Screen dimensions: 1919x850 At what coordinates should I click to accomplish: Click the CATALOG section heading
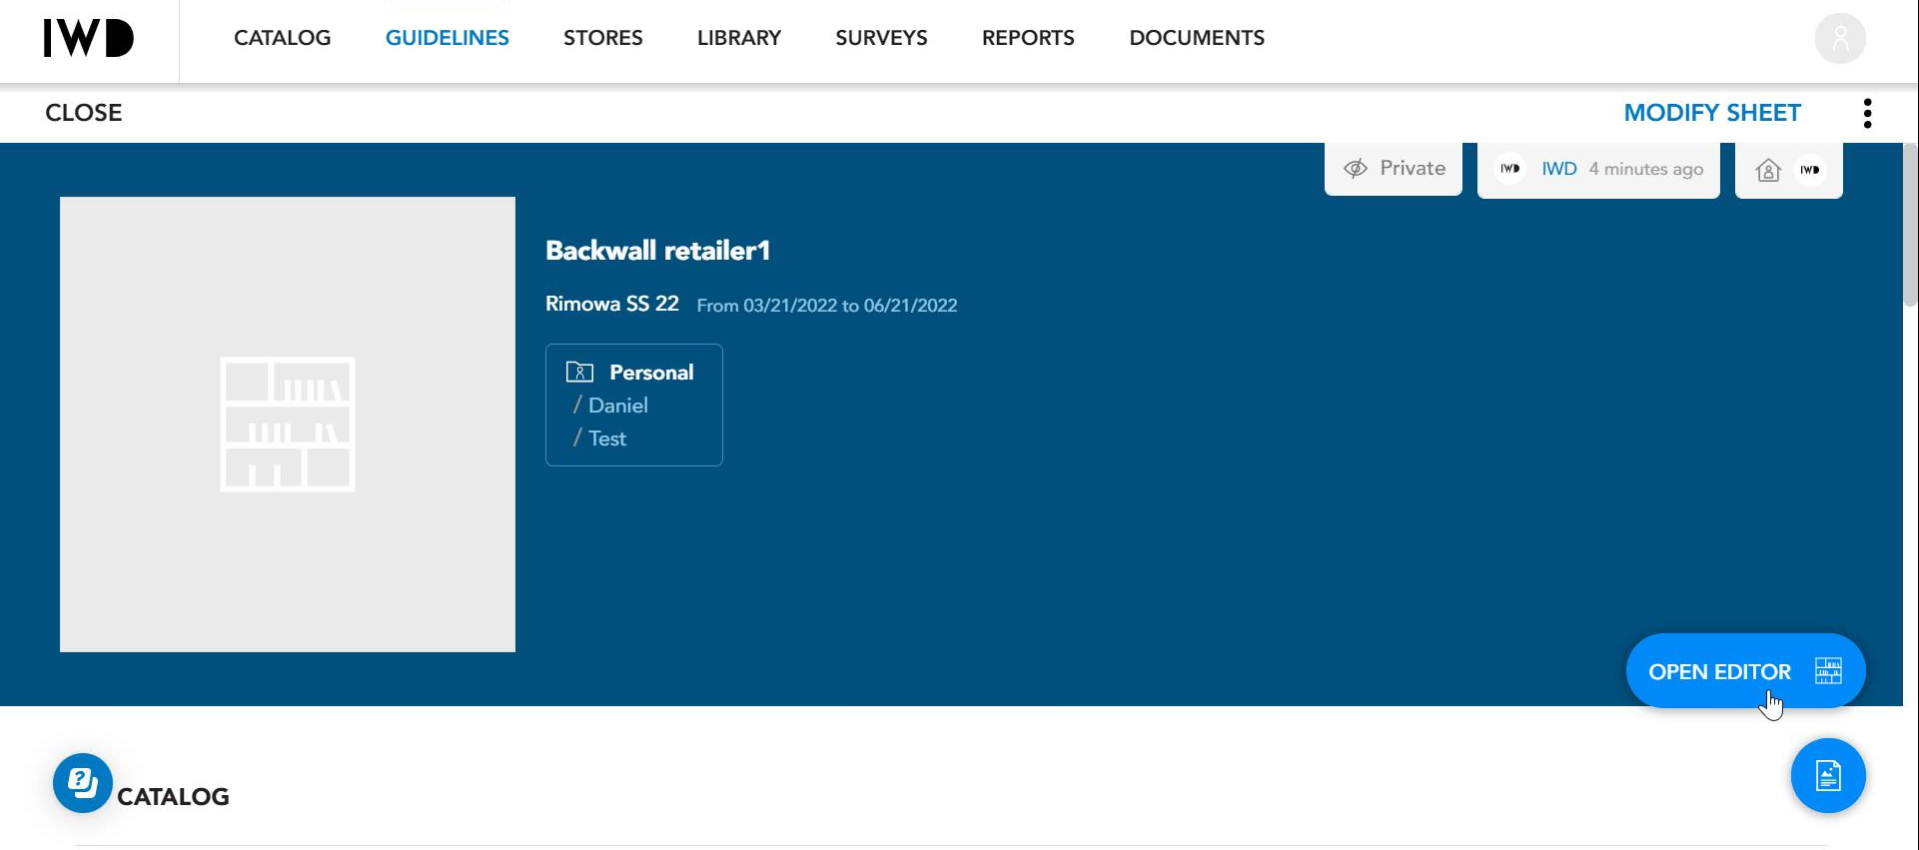click(173, 797)
